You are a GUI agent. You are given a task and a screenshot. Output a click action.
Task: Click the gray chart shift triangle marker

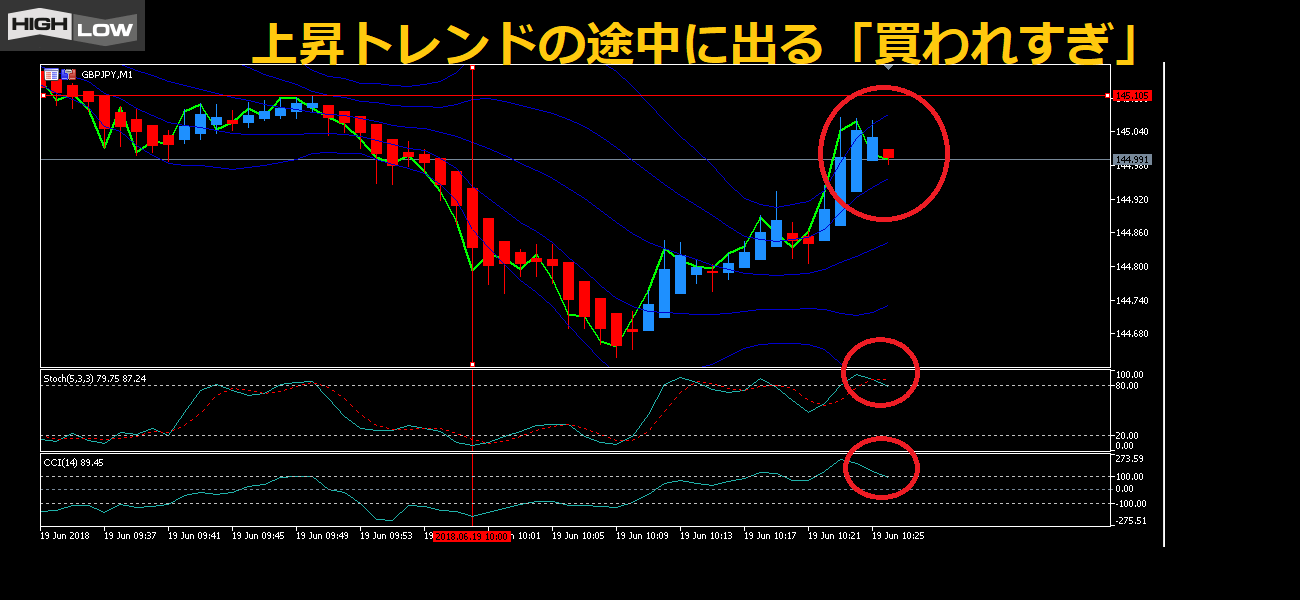point(887,67)
